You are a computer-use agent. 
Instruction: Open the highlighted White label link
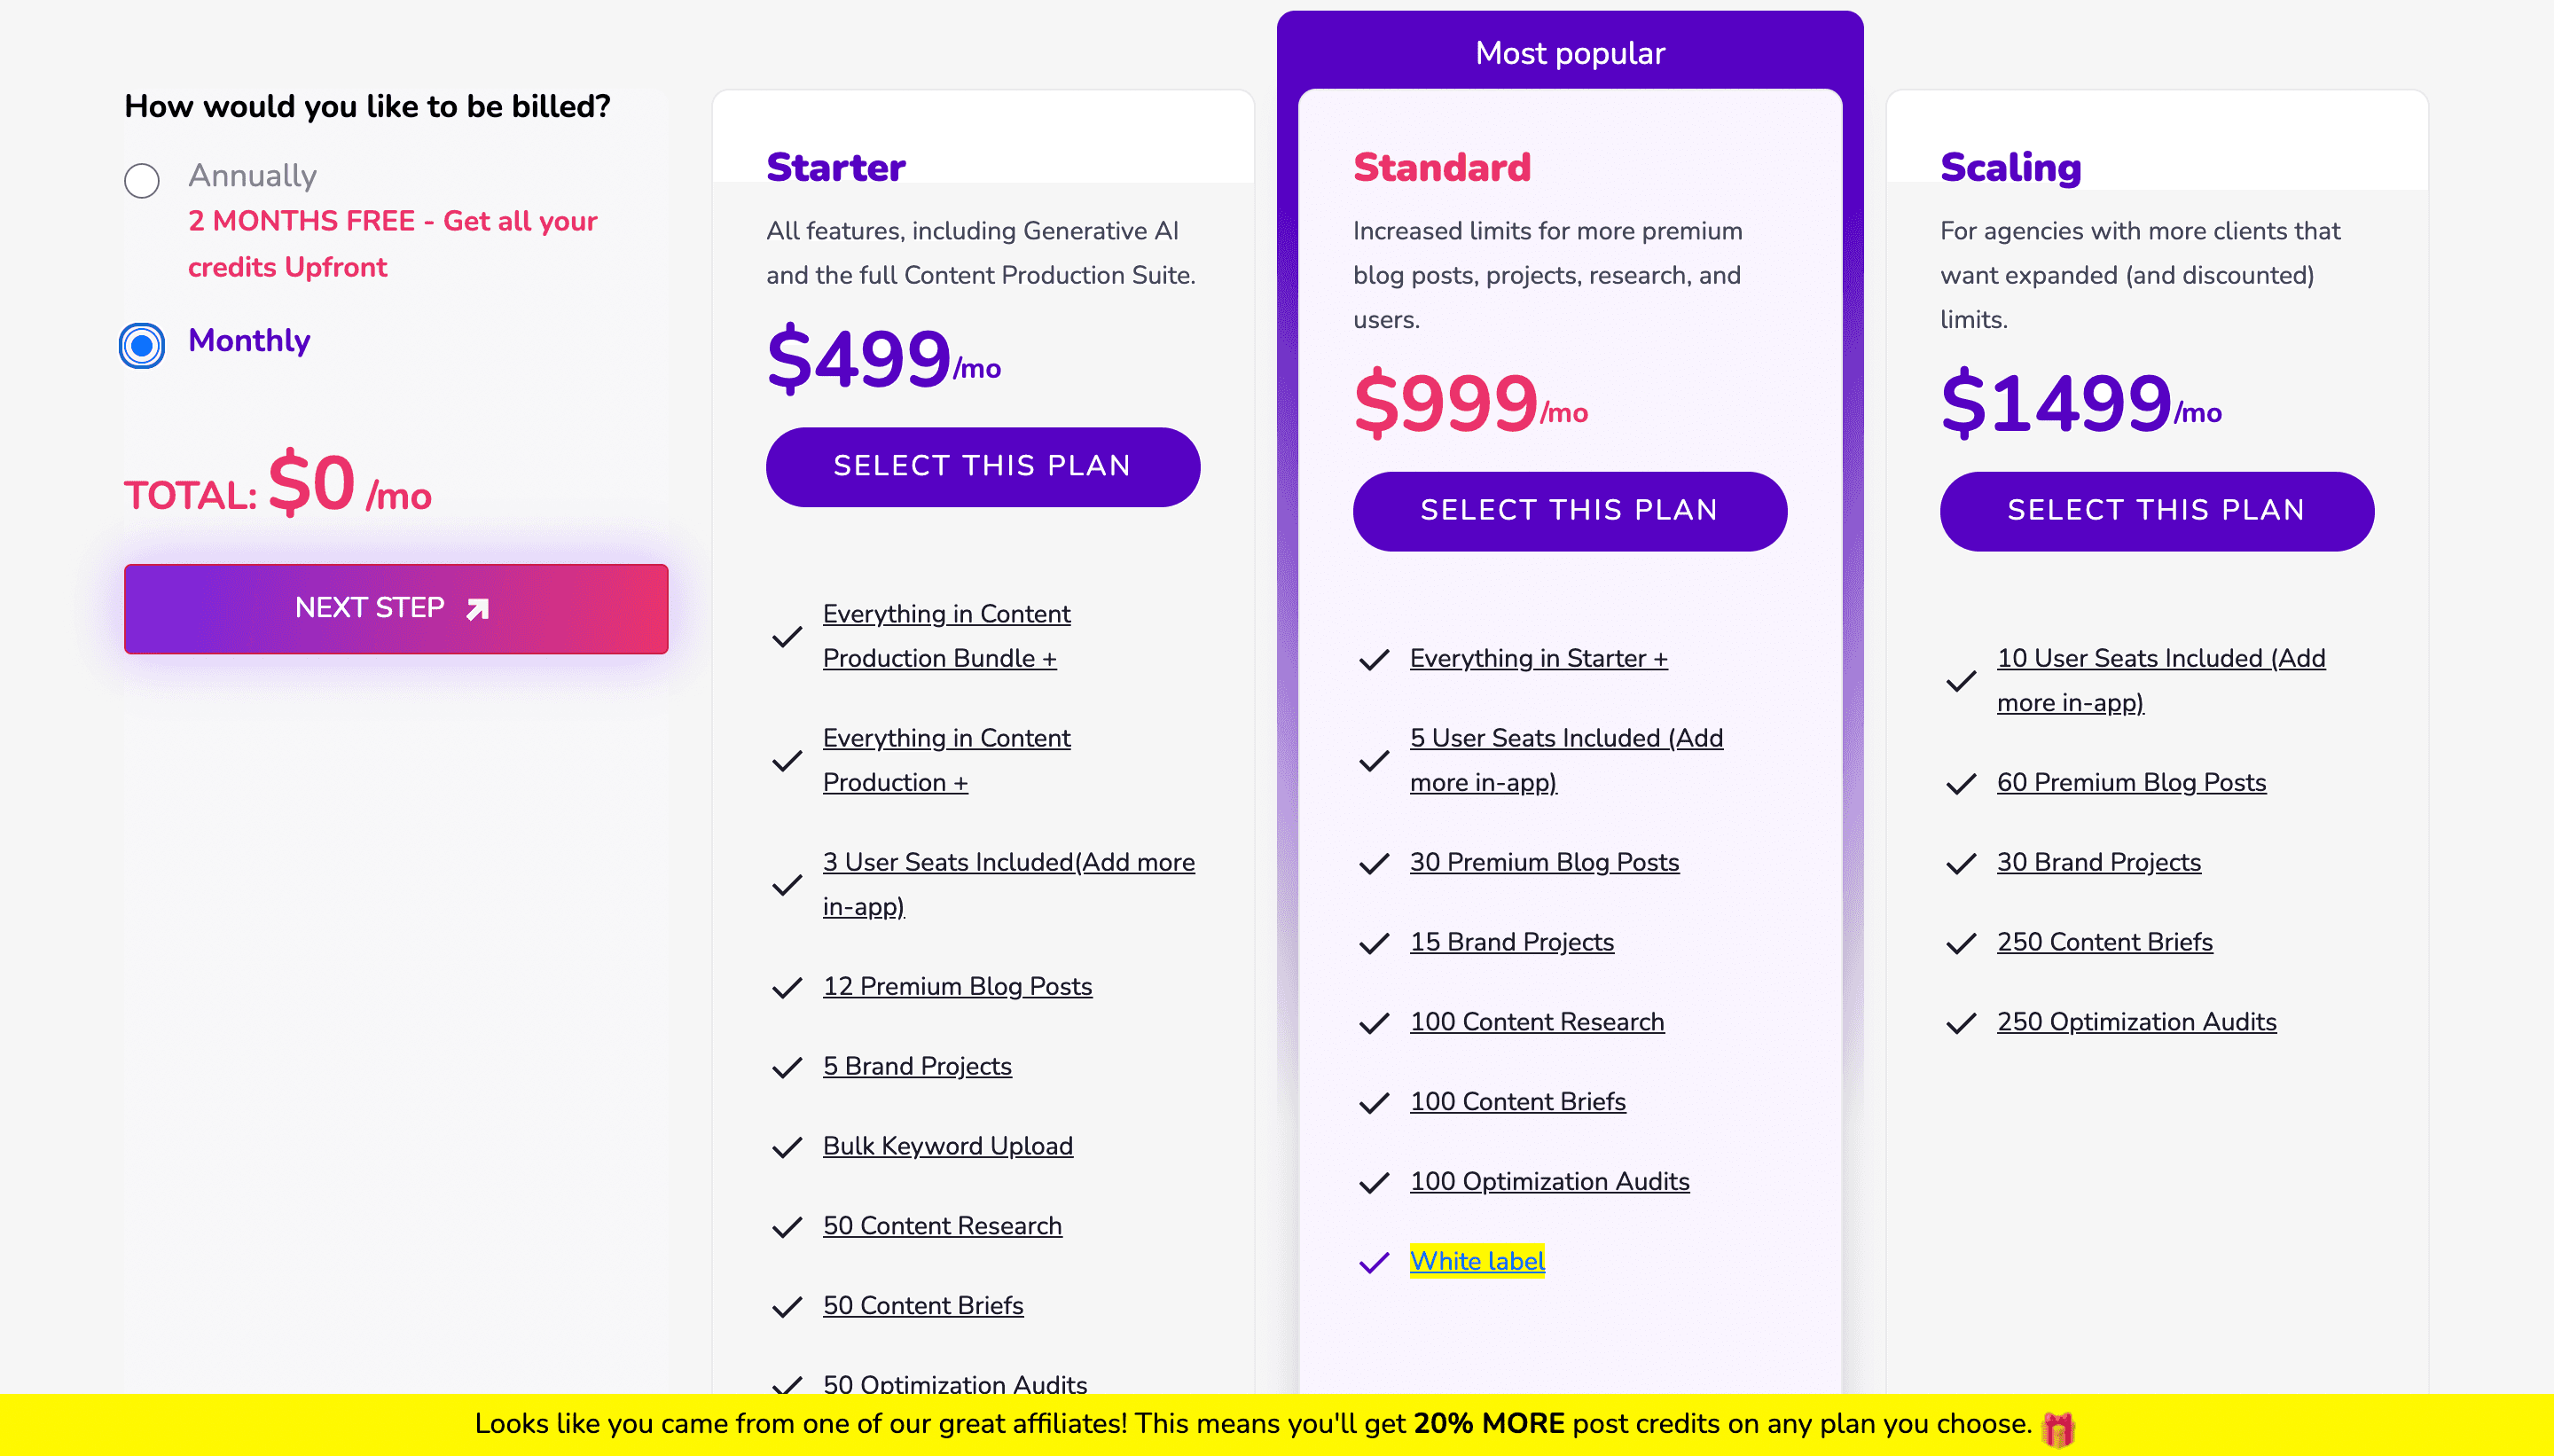coord(1476,1261)
